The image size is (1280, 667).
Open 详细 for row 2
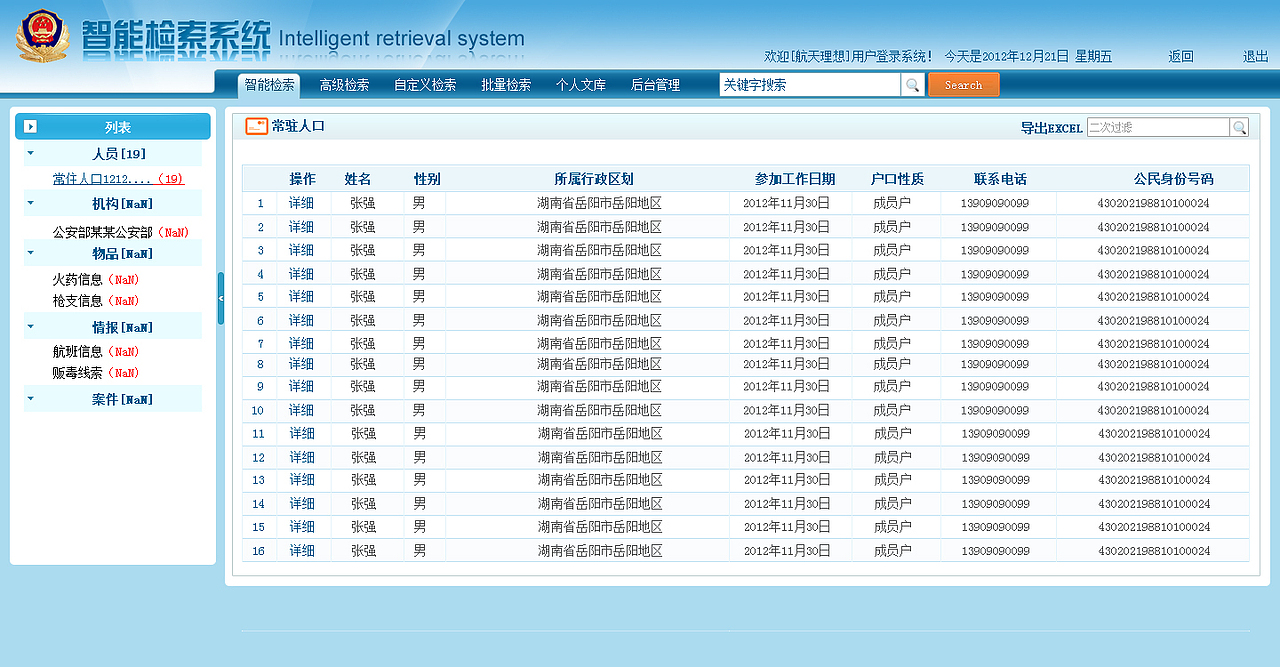(301, 227)
